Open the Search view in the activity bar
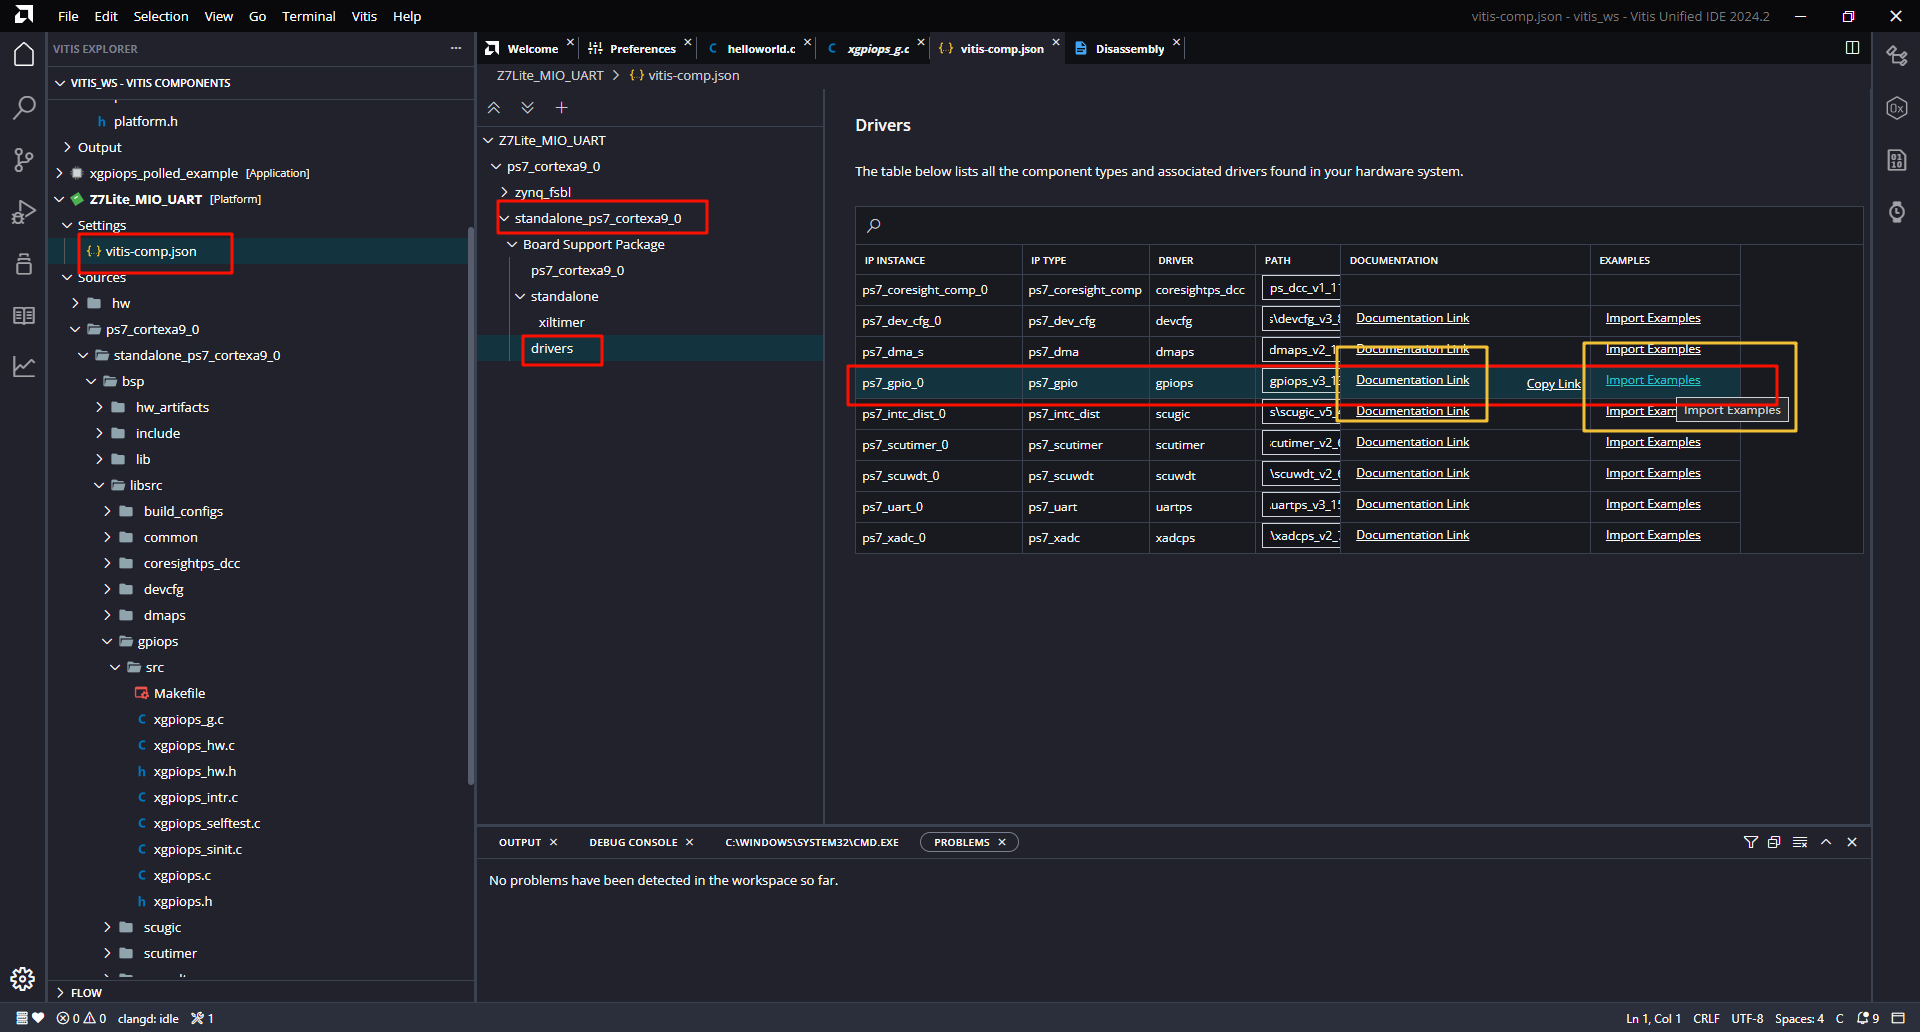The width and height of the screenshot is (1920, 1032). [x=24, y=107]
